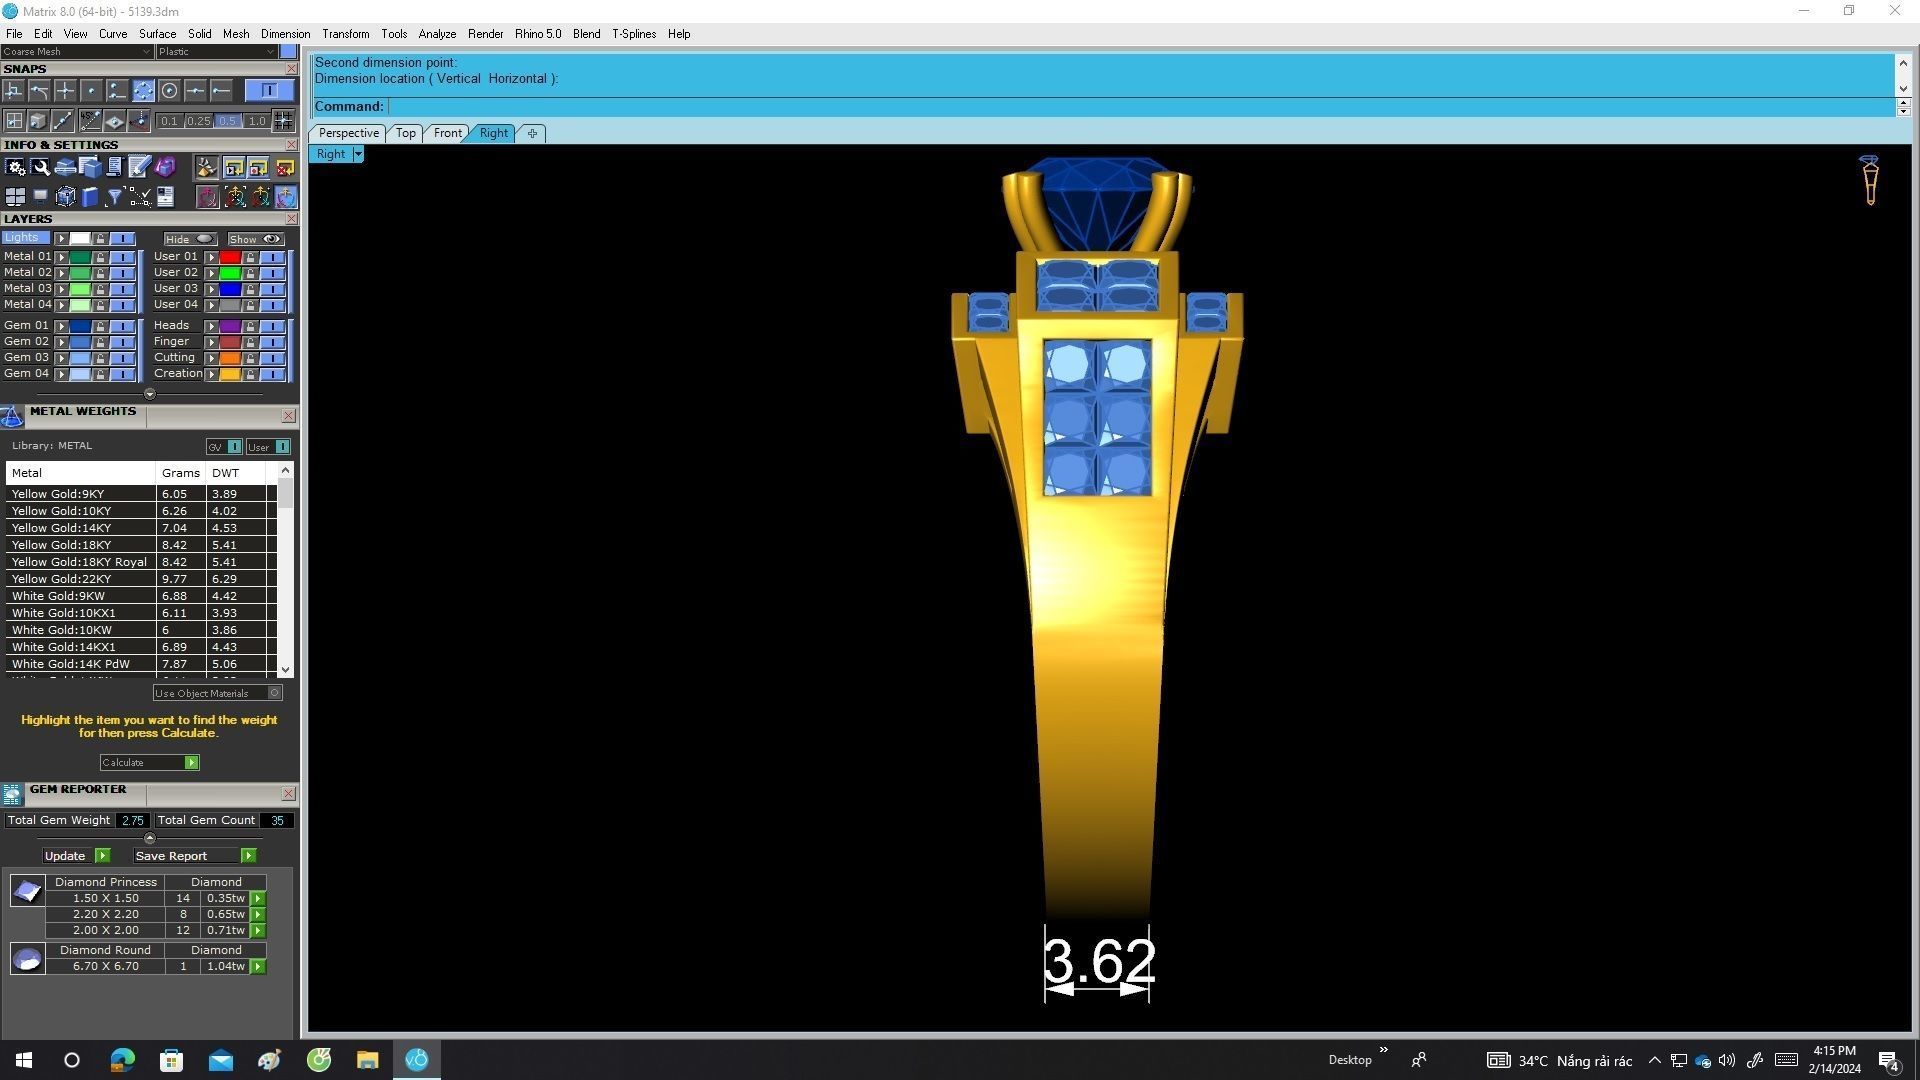
Task: Open the Coarse Mesh dropdown
Action: pos(77,52)
